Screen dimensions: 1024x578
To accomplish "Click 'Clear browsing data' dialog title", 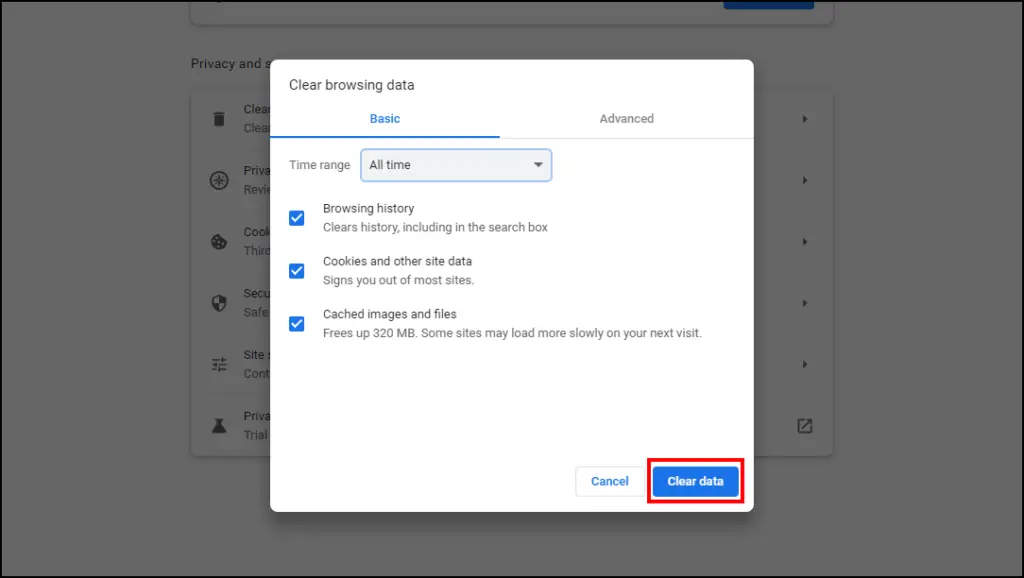I will coord(351,85).
